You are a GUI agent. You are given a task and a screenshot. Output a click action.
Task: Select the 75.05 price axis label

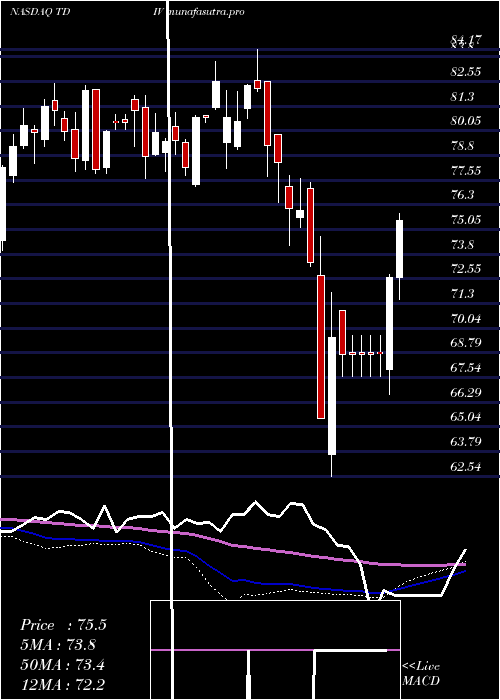pyautogui.click(x=466, y=220)
